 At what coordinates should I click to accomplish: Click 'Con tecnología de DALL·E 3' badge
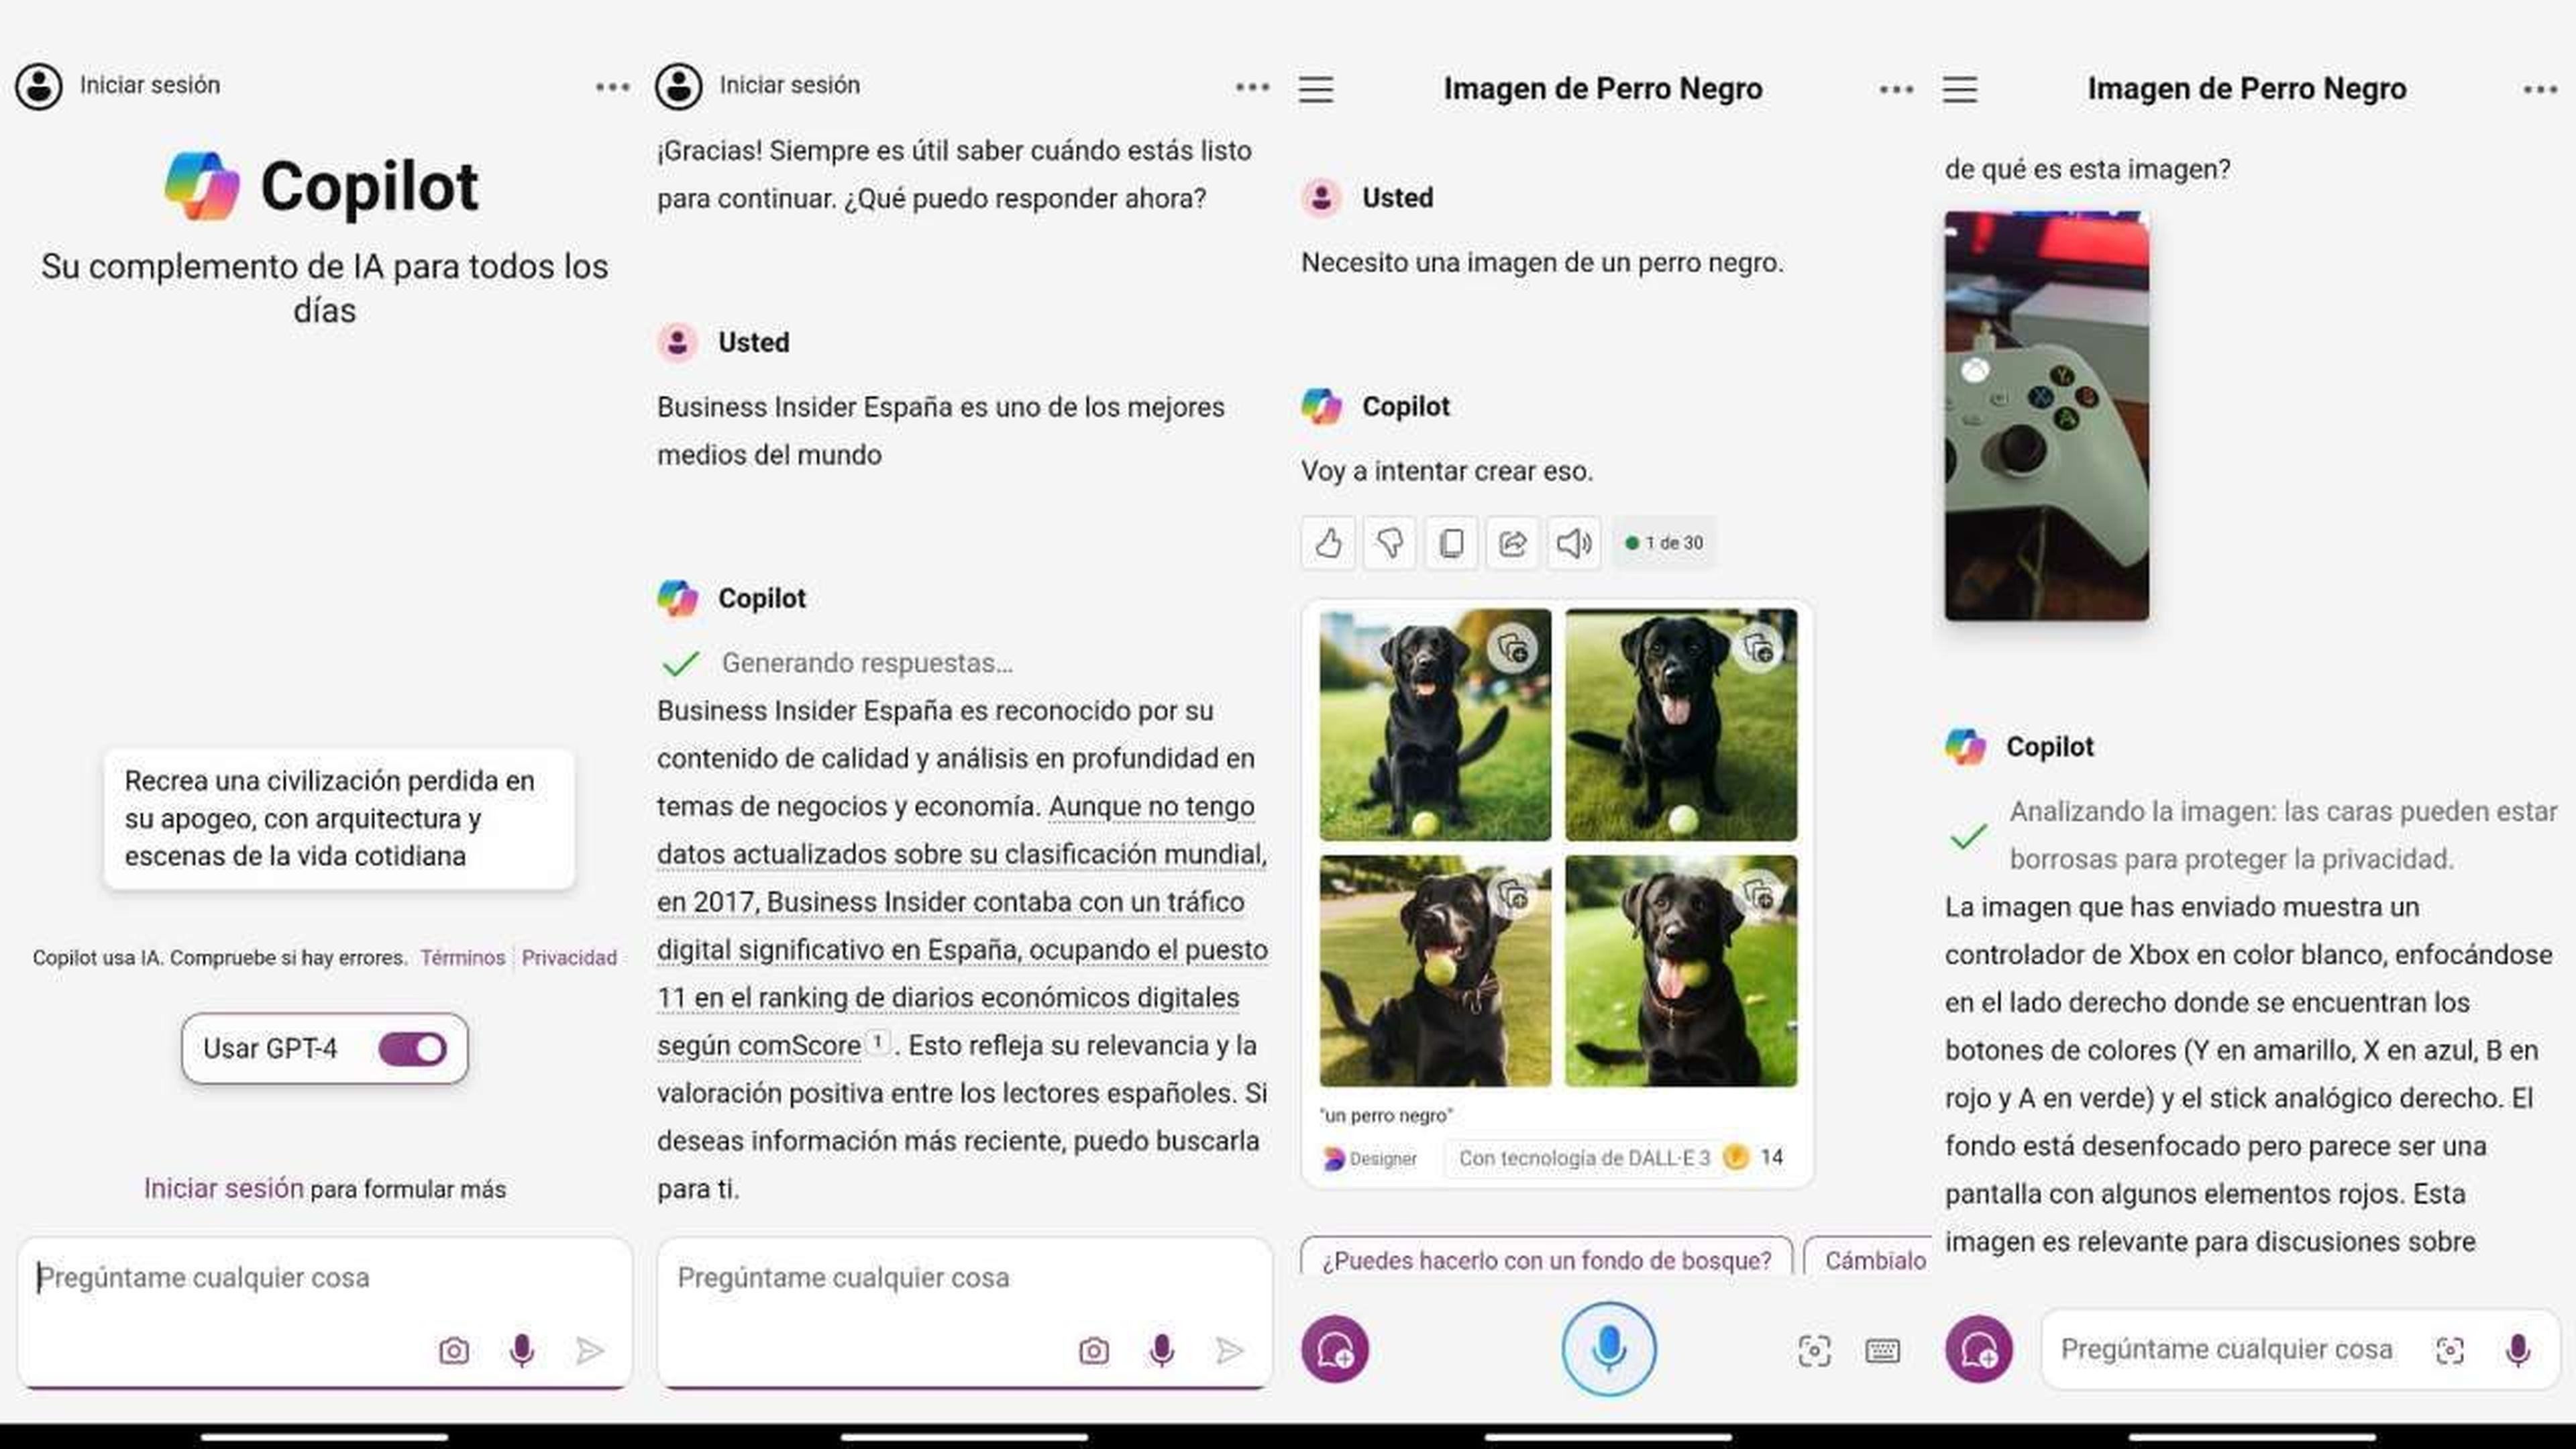1584,1158
